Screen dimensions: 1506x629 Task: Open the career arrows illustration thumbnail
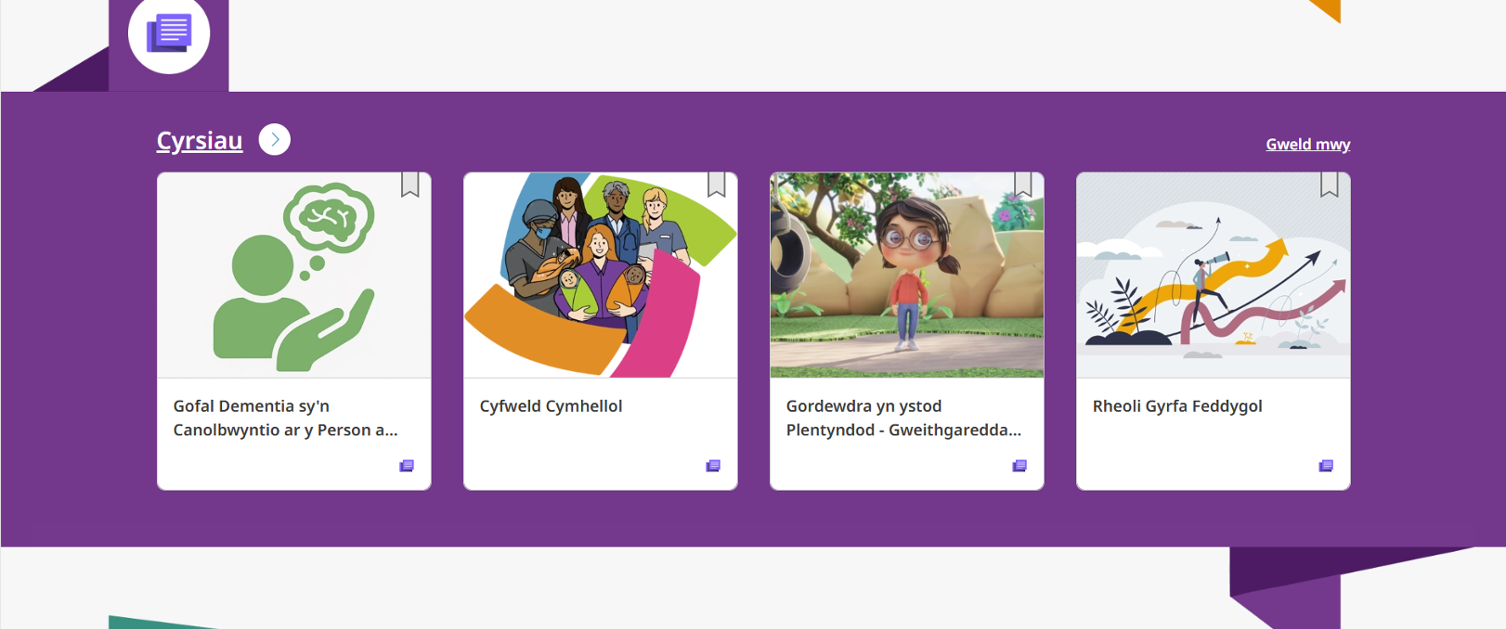click(x=1213, y=275)
